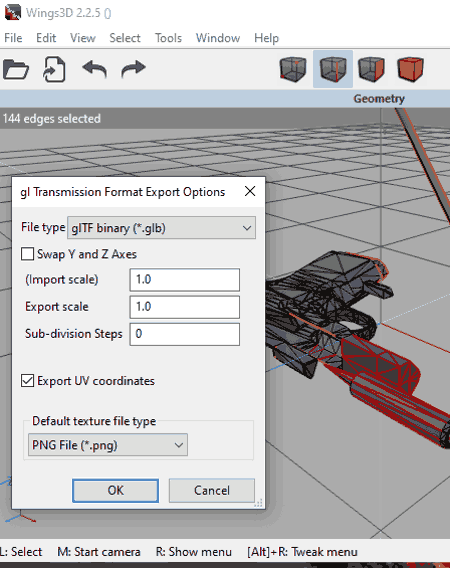Uncheck Export UV coordinates

28,381
